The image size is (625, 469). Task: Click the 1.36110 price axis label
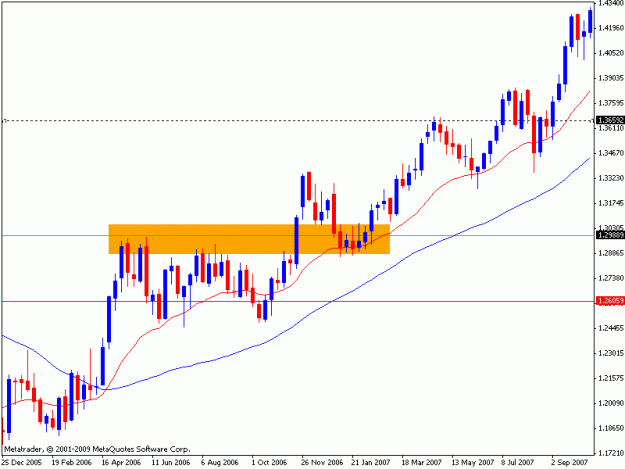(611, 128)
